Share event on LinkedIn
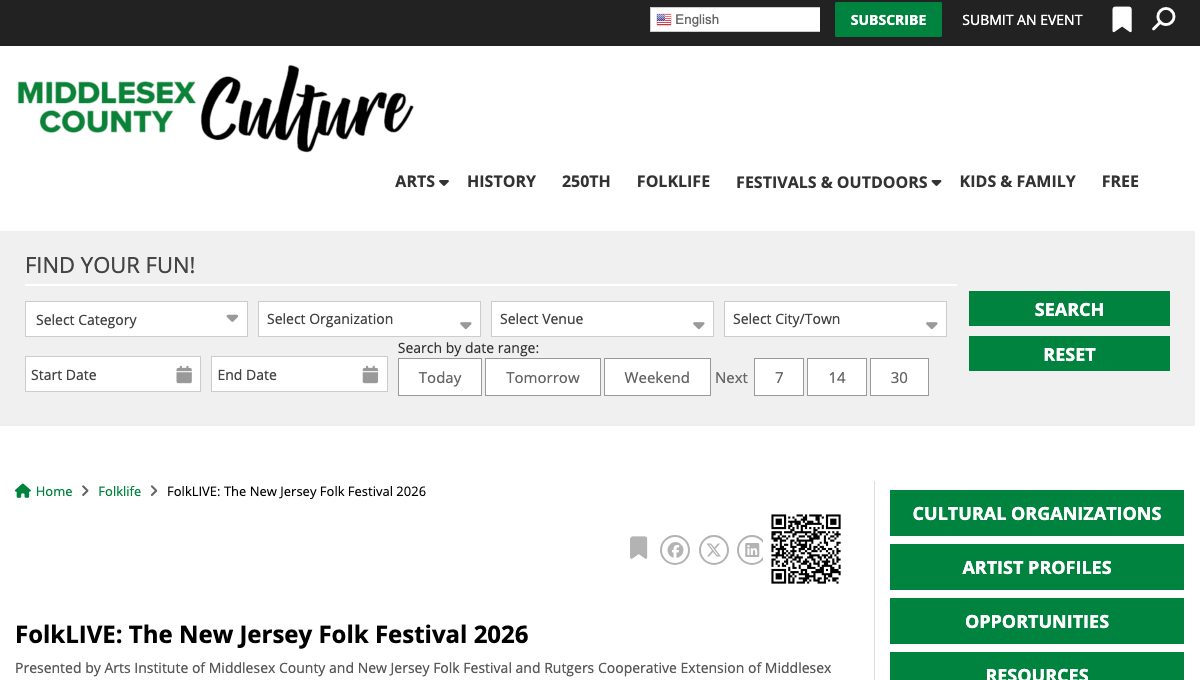Screen dimensions: 1200x680 tap(751, 550)
